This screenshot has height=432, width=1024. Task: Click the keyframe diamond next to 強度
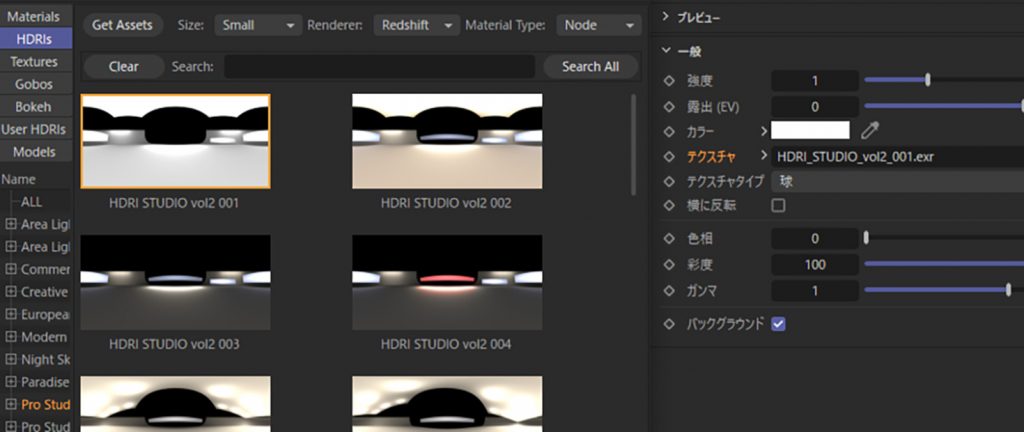pyautogui.click(x=670, y=80)
